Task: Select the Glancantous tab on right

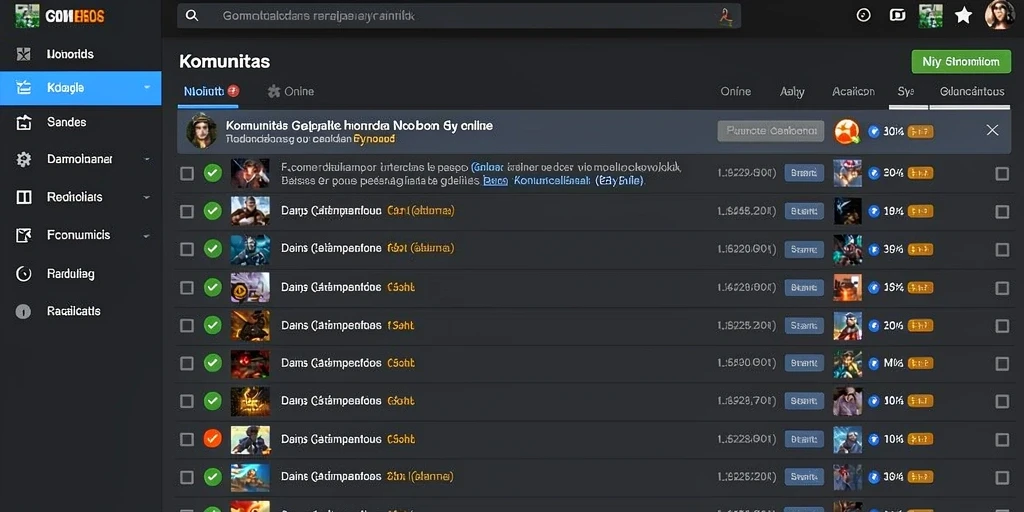Action: click(x=972, y=91)
